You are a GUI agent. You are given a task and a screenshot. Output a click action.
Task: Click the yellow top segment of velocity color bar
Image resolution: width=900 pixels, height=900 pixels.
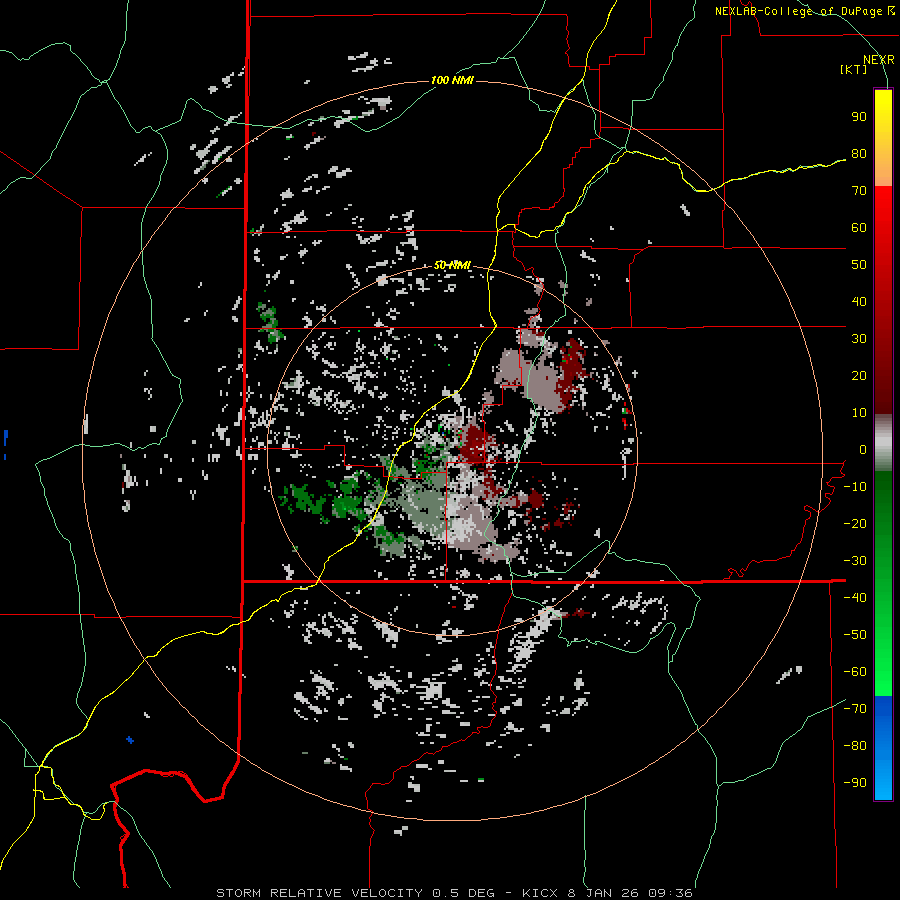(x=883, y=138)
